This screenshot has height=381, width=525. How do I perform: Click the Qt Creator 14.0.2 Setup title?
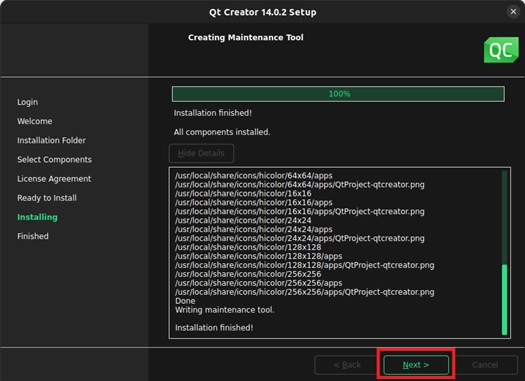point(262,12)
